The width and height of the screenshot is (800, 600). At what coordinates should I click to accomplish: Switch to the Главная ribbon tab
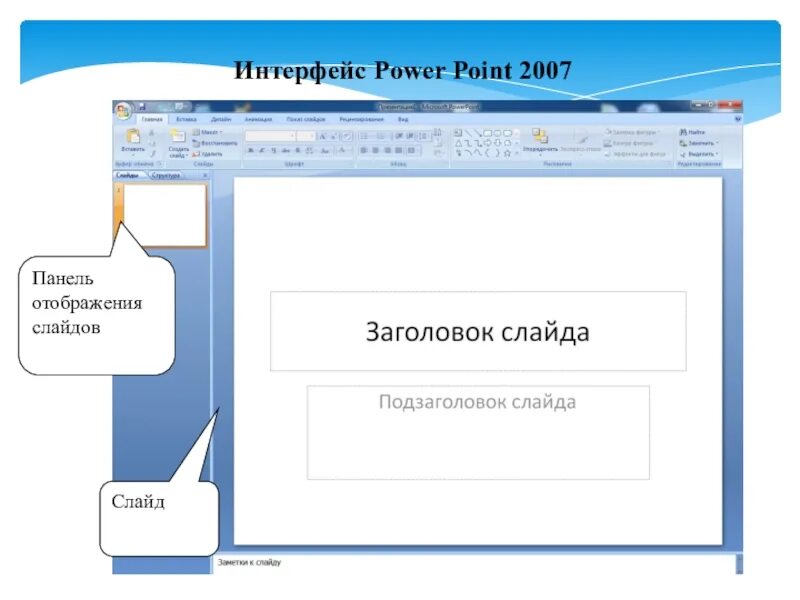point(152,119)
